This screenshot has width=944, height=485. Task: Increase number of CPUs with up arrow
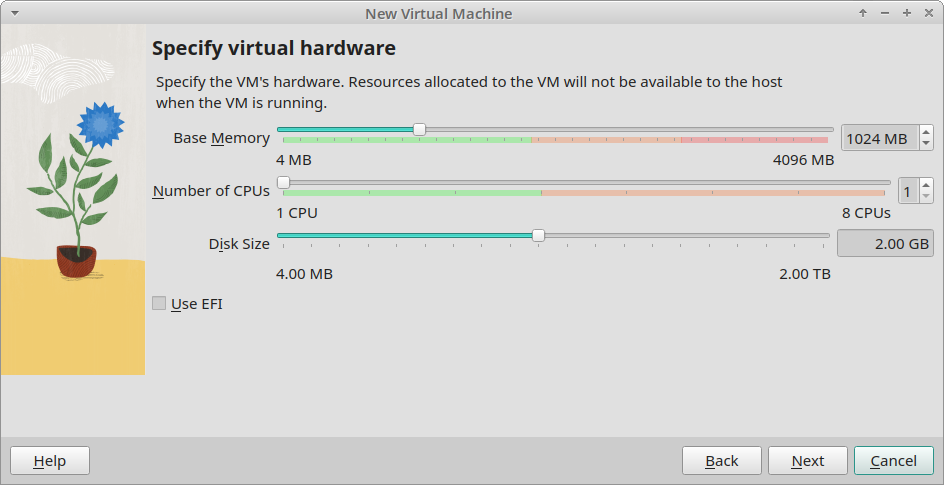[926, 185]
